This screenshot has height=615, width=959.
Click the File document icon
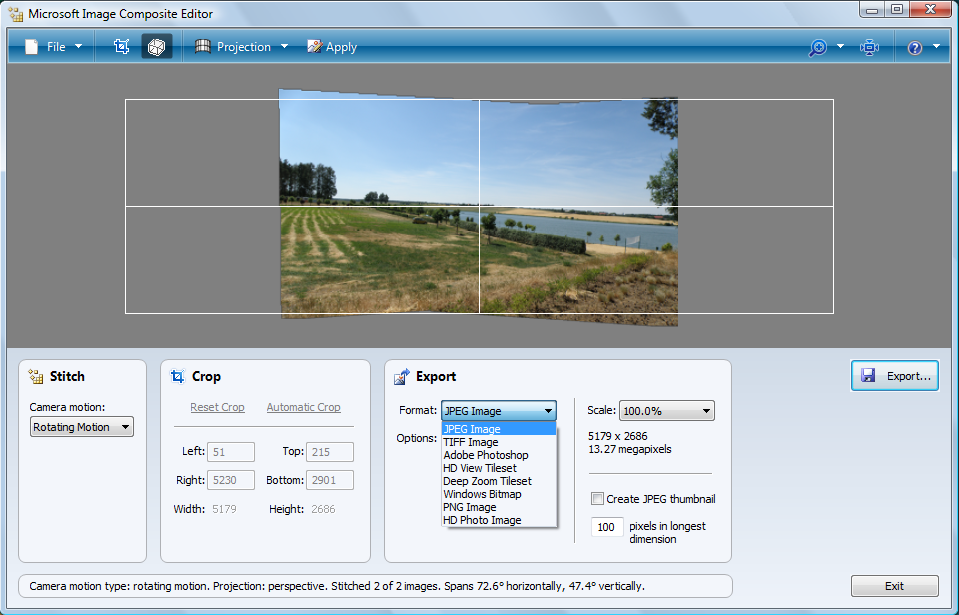pos(31,47)
